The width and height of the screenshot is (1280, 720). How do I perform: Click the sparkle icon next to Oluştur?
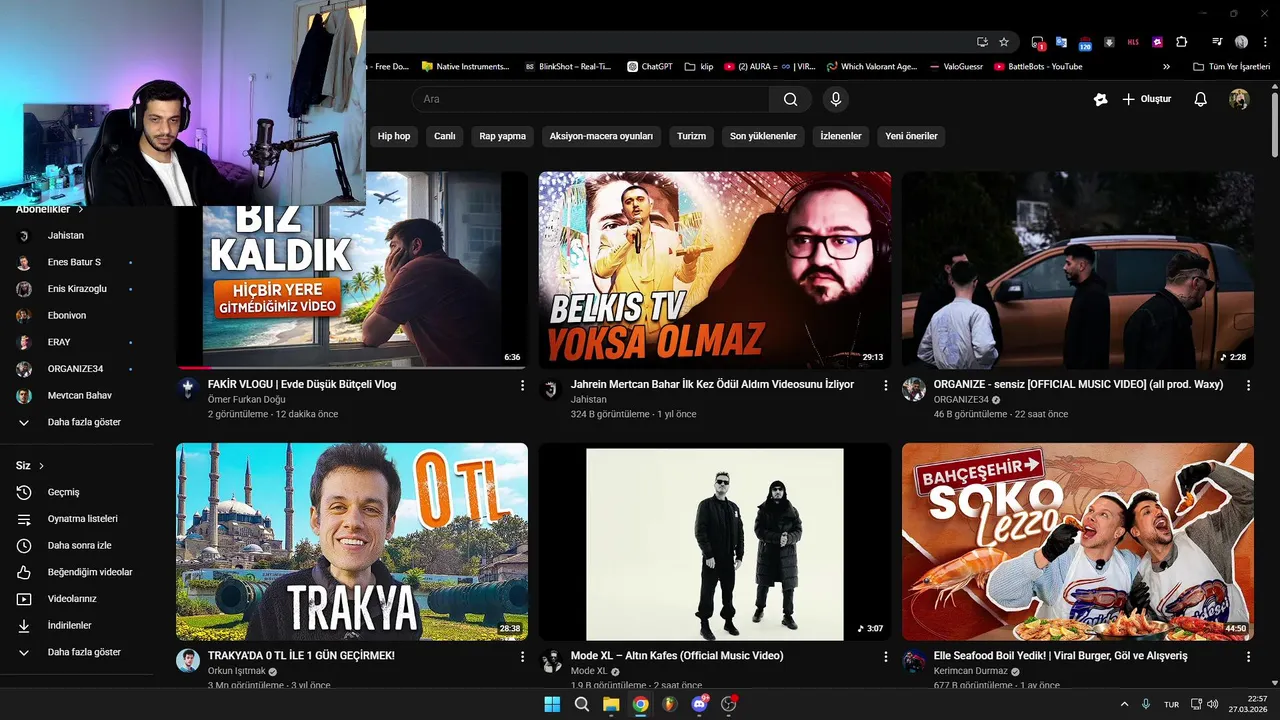[x=1101, y=99]
